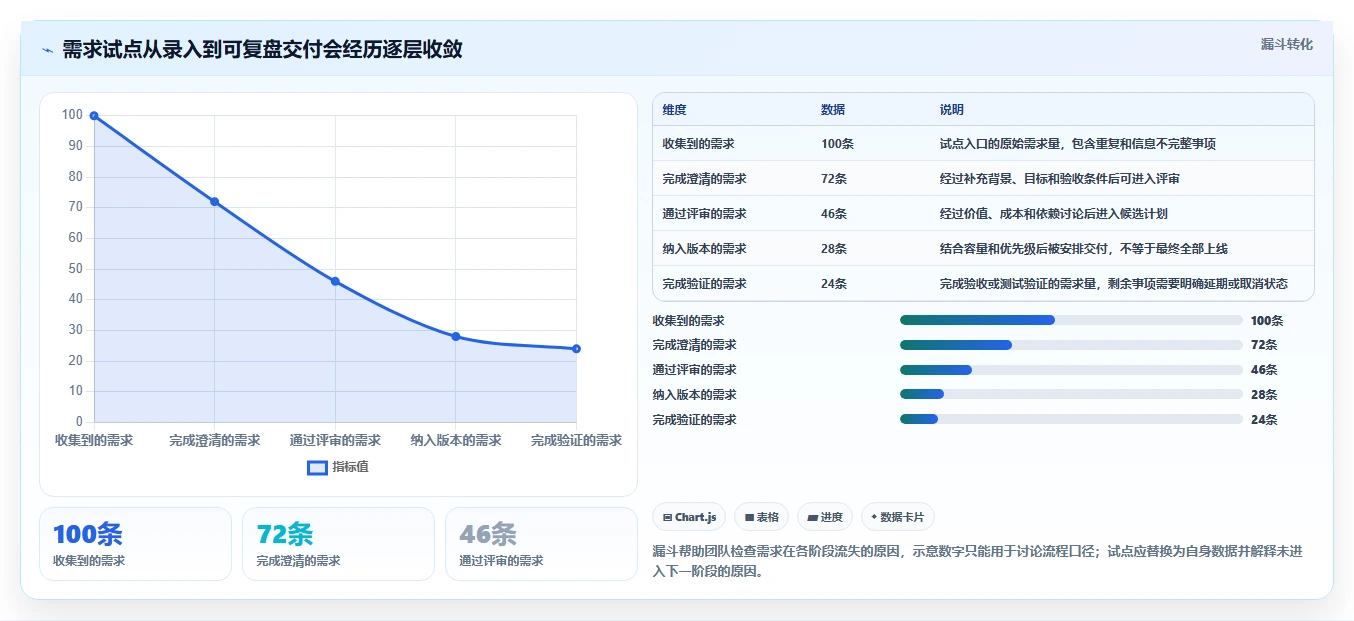Click table cell 完成澄清的需求
Image resolution: width=1354 pixels, height=621 pixels.
pyautogui.click(x=704, y=179)
